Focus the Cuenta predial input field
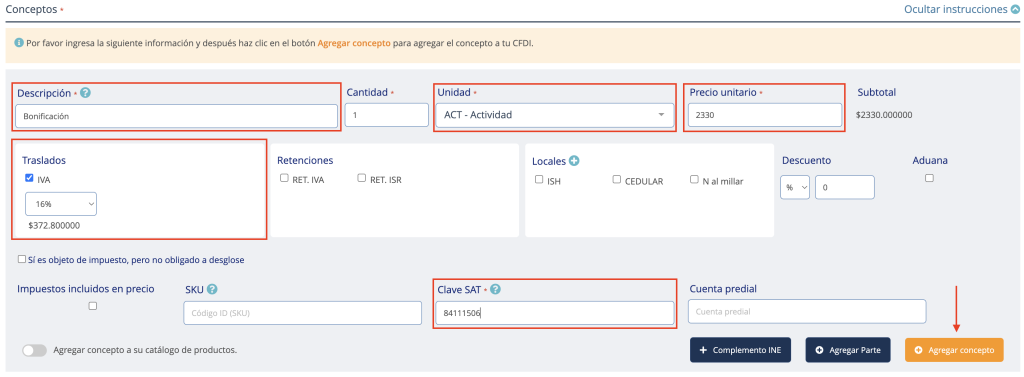This screenshot has height=377, width=1024. coord(807,312)
